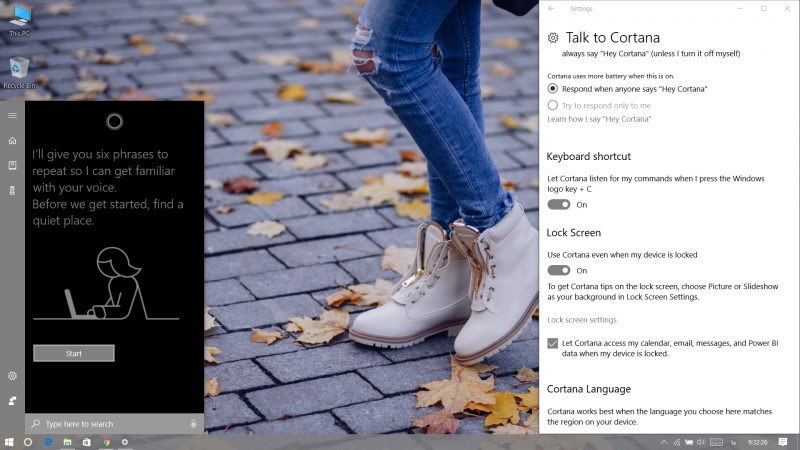
Task: Open Lock screen settings link
Action: pos(582,320)
